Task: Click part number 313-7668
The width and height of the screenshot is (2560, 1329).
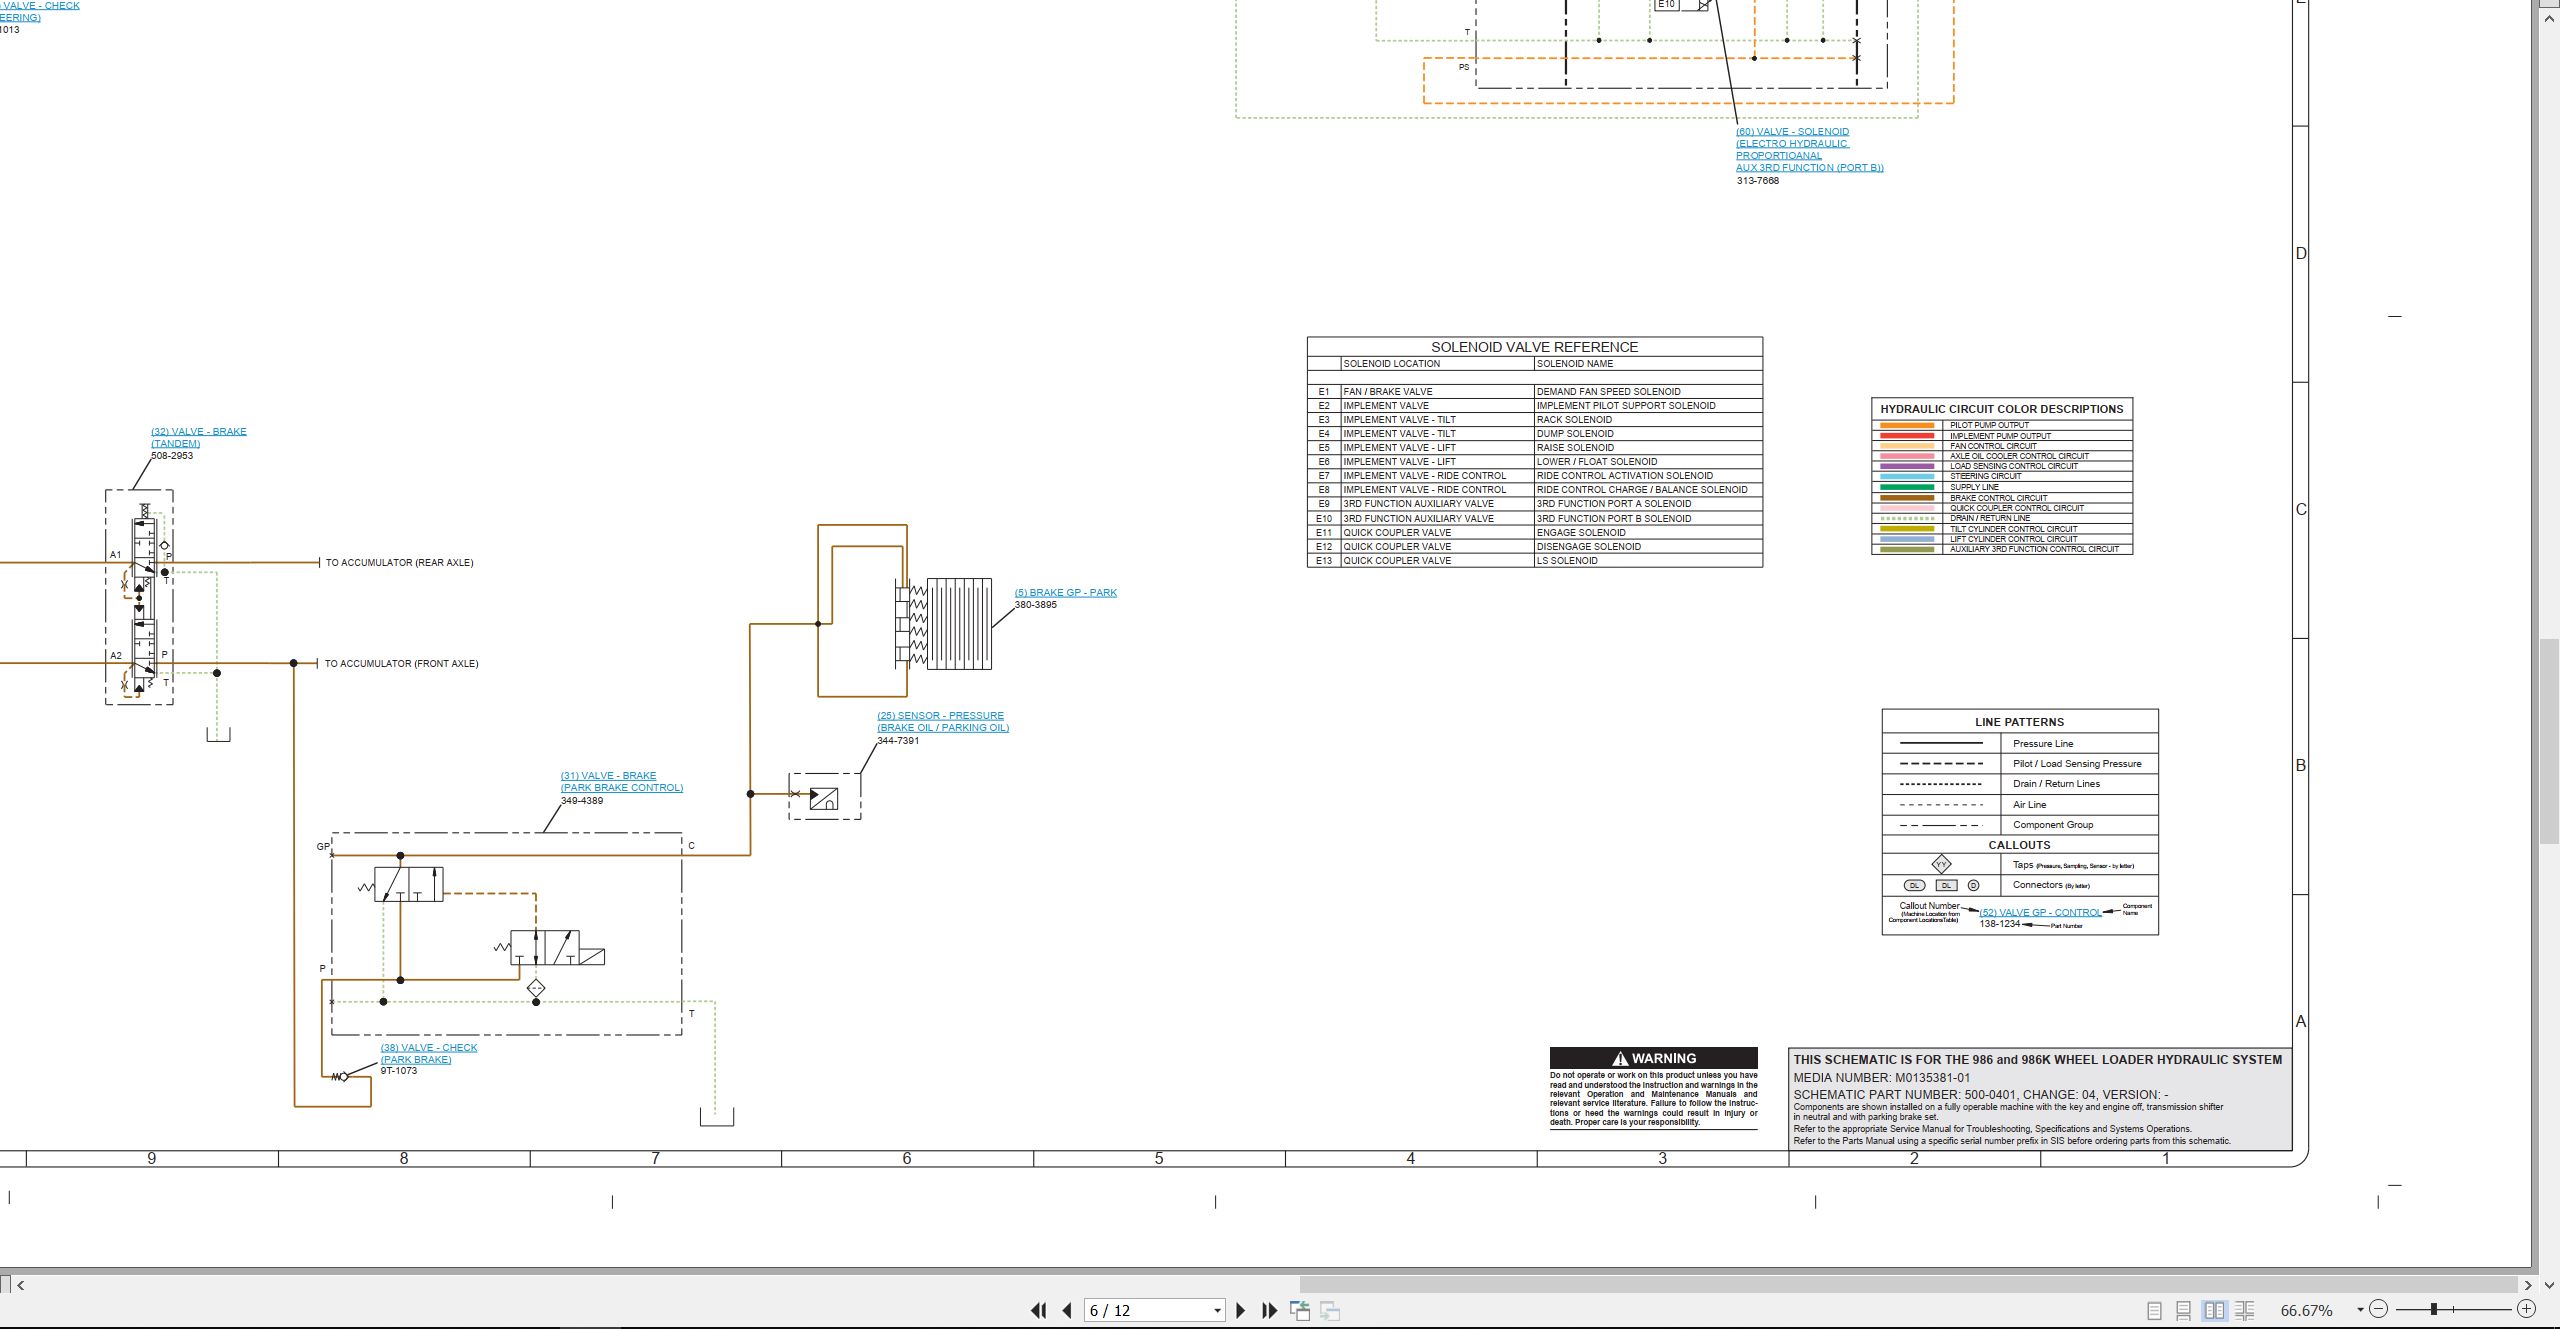Action: 1757,181
